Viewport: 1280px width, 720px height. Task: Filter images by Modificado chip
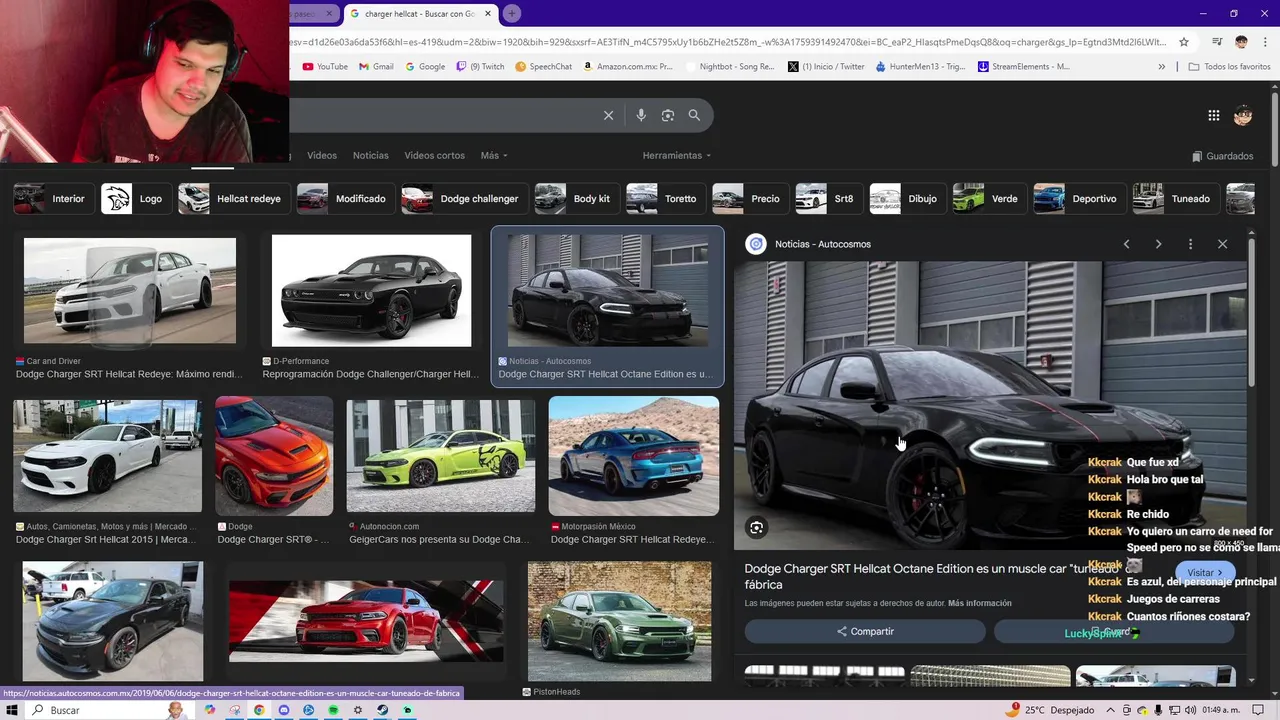345,199
